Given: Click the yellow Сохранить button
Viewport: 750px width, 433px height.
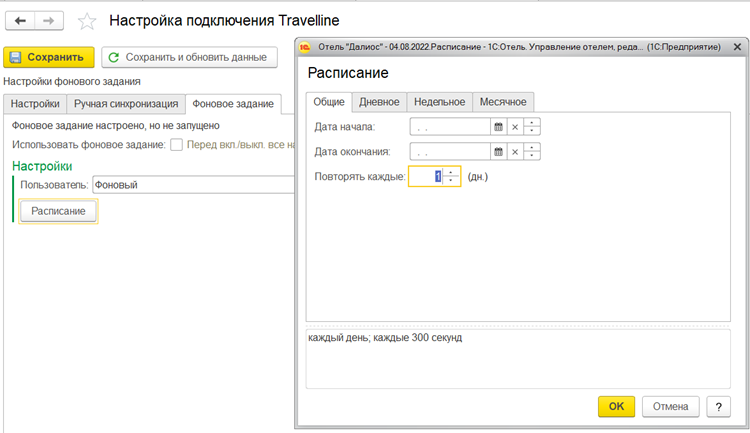Looking at the screenshot, I should point(49,57).
